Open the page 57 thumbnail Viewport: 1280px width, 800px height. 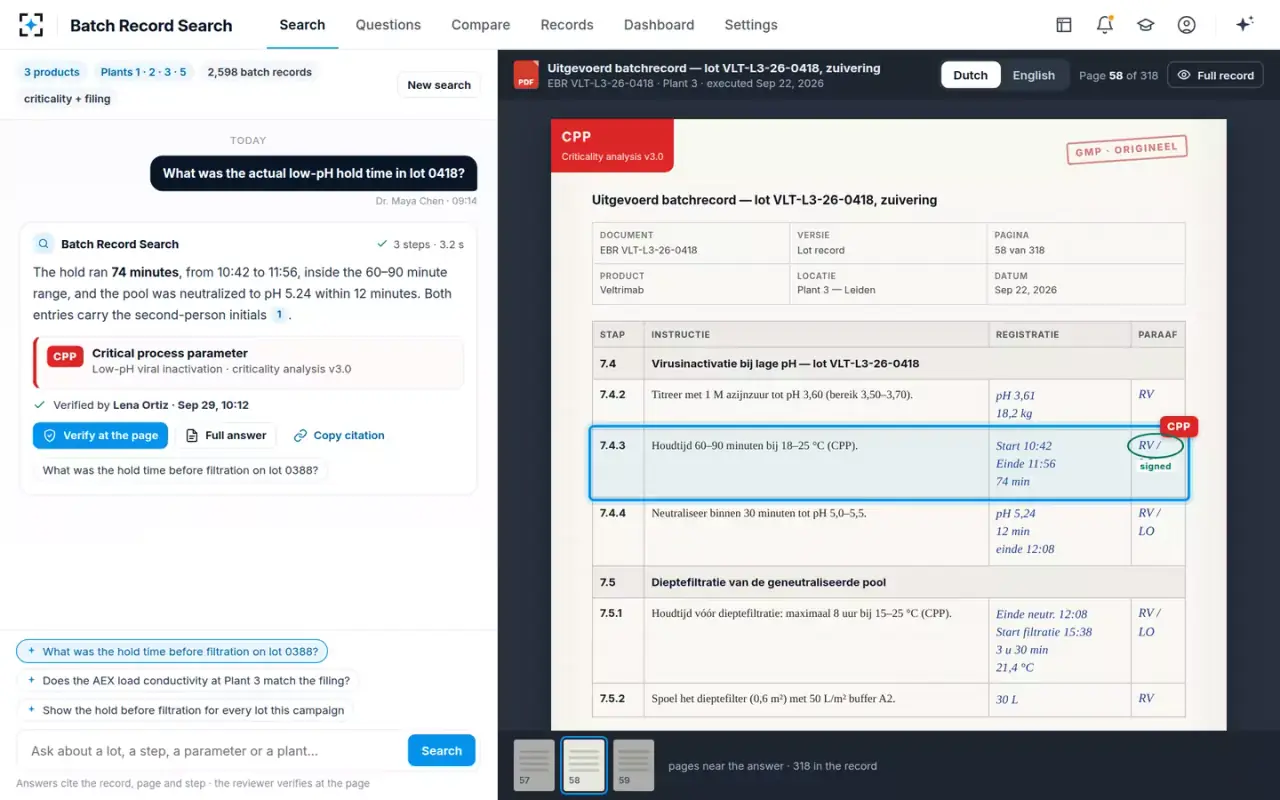click(534, 766)
